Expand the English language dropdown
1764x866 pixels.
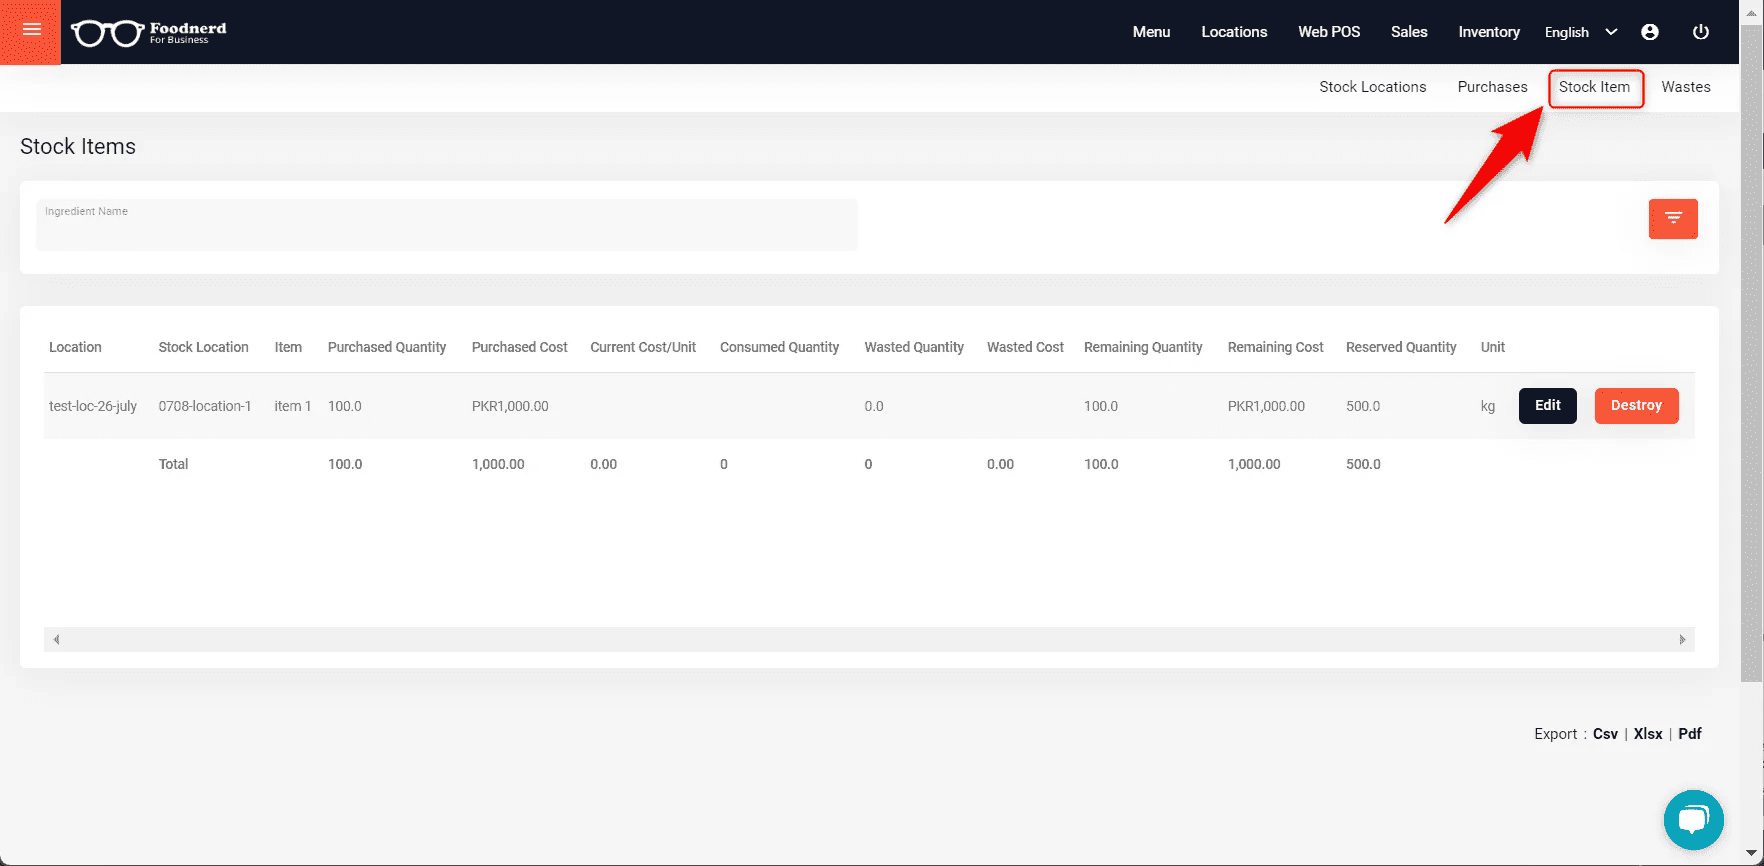[x=1581, y=32]
